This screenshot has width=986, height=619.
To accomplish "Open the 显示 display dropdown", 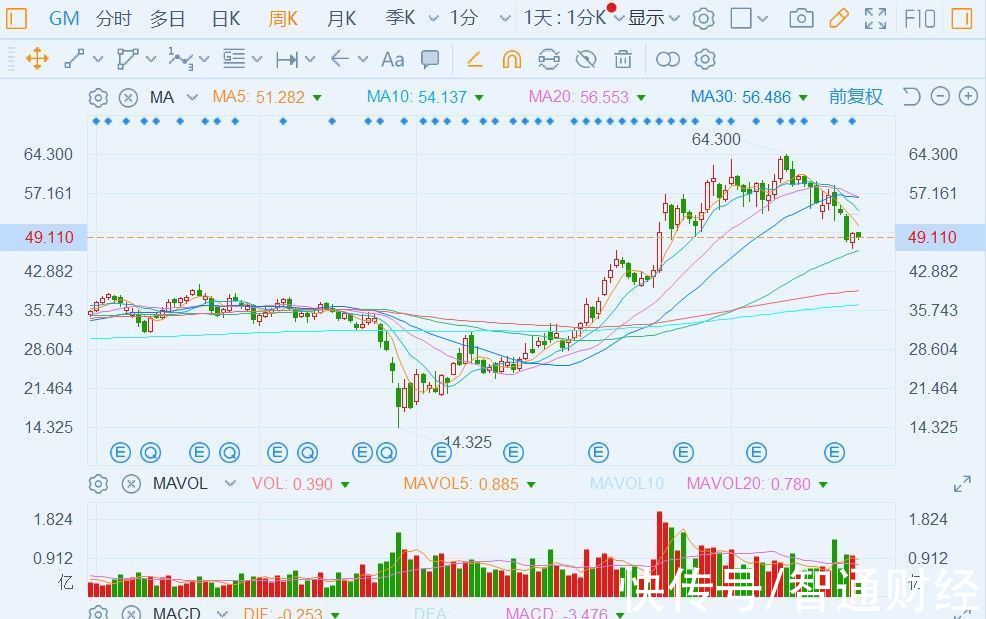I will pos(653,19).
